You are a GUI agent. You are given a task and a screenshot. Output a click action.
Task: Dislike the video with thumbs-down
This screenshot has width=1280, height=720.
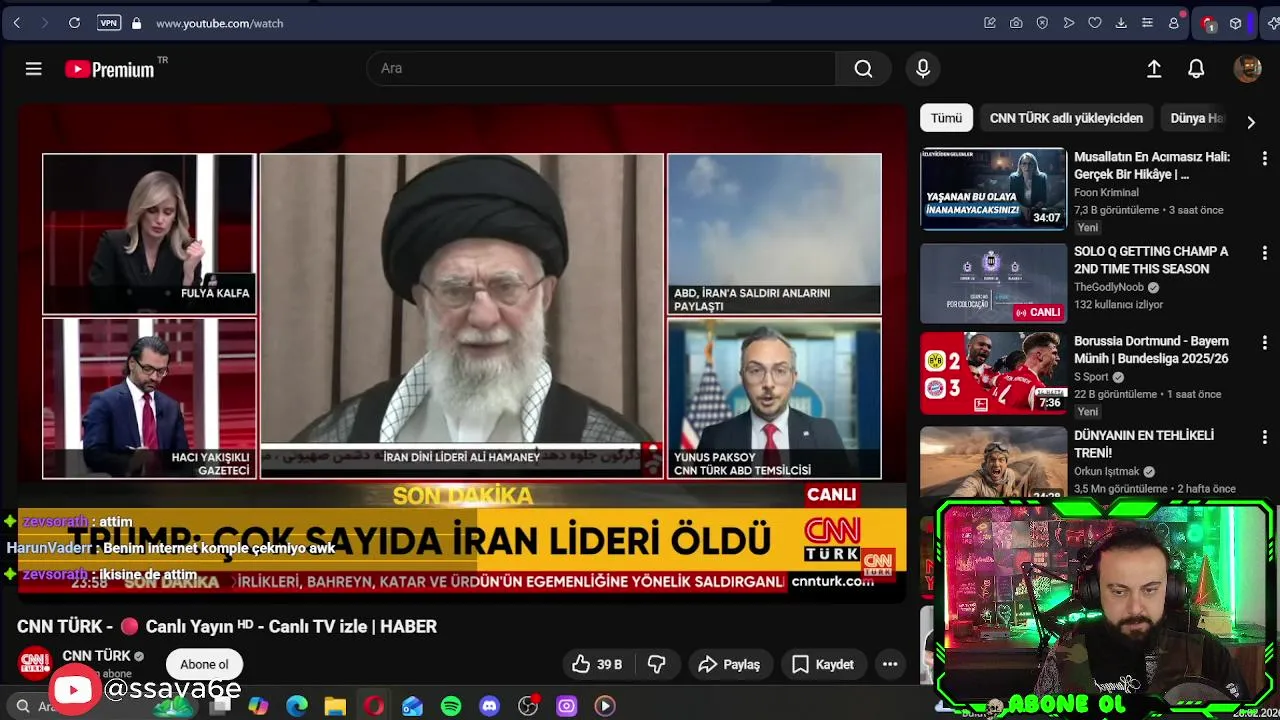point(657,664)
